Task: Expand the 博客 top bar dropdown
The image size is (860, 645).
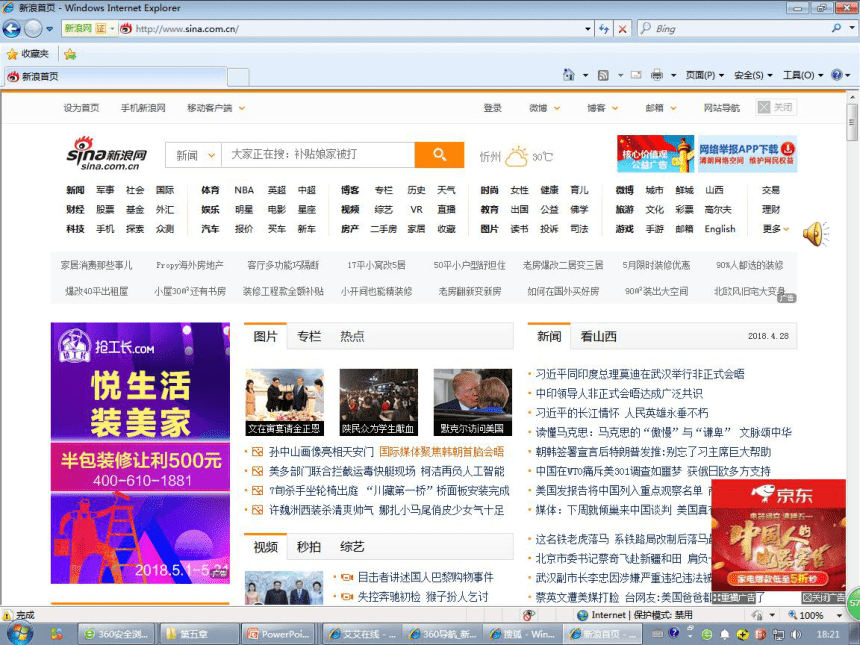Action: pyautogui.click(x=615, y=108)
